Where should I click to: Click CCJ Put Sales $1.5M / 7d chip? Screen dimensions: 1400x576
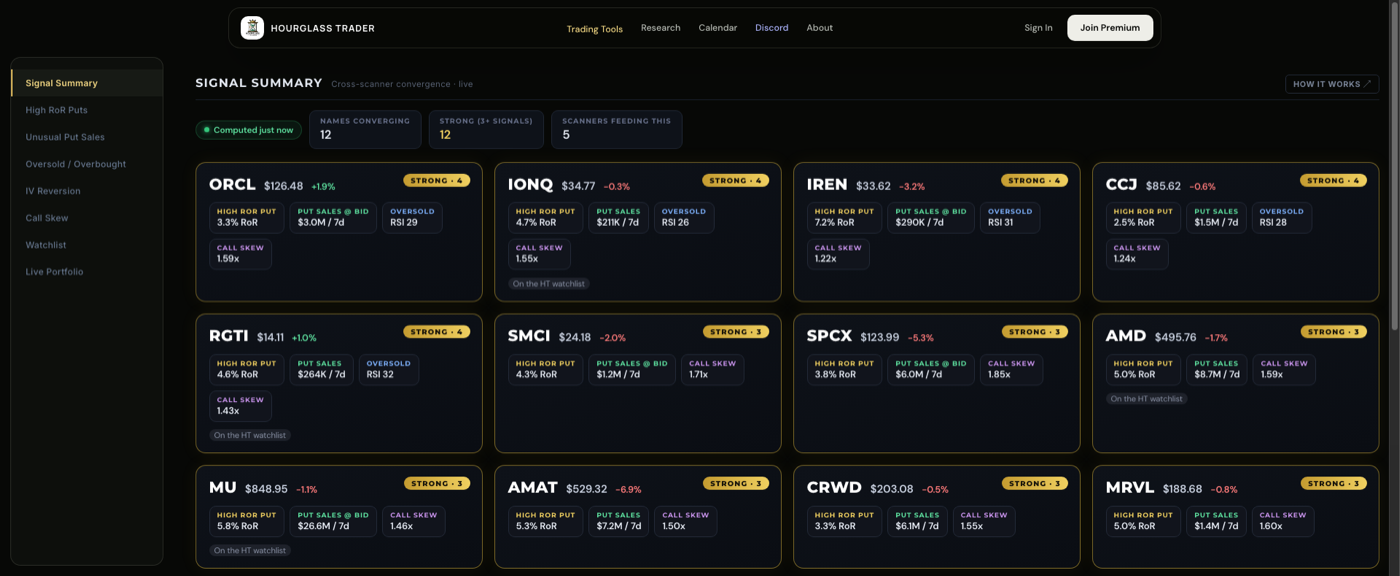[x=1216, y=218]
